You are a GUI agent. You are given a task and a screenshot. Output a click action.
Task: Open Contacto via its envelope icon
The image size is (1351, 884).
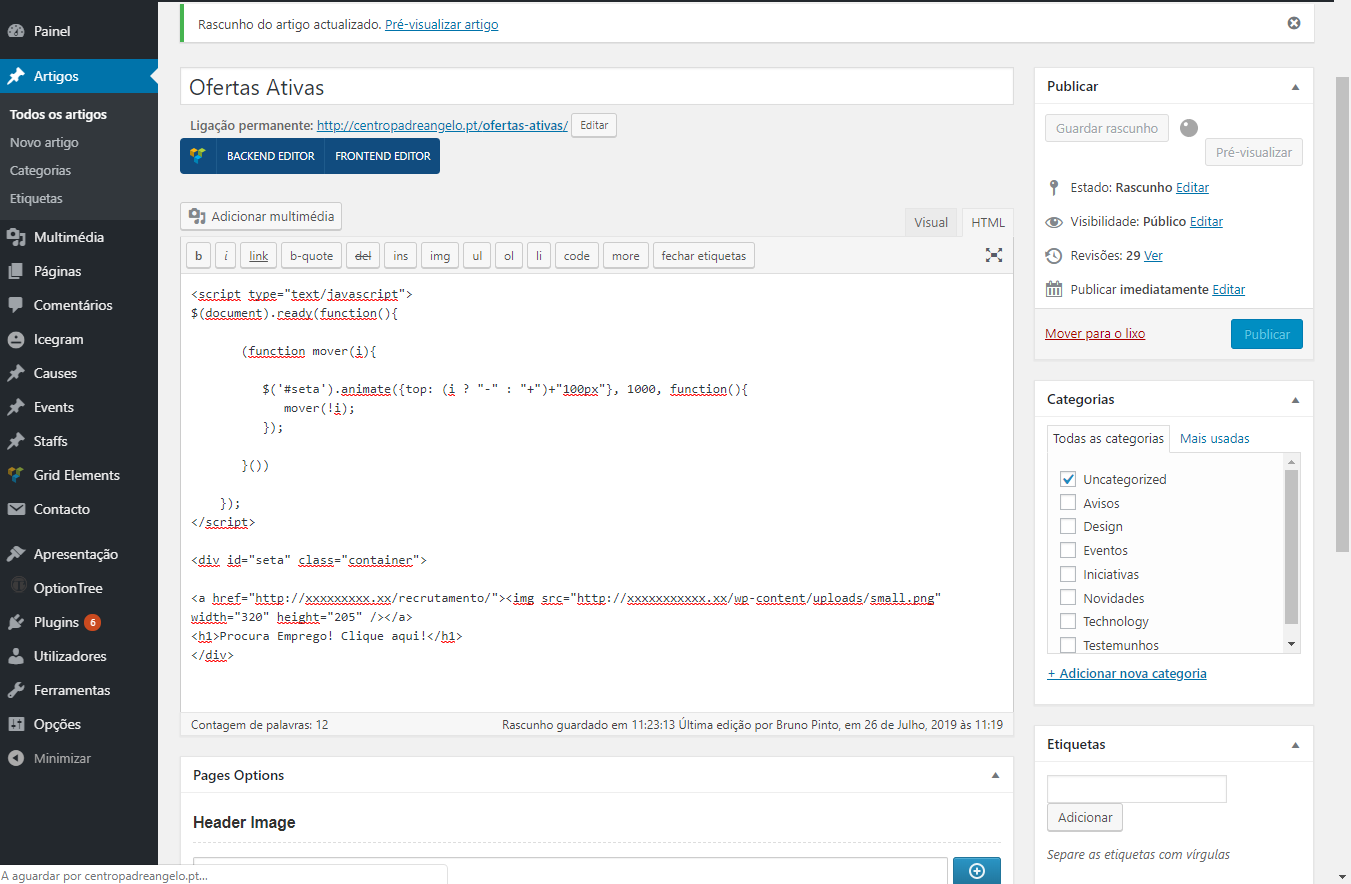(x=16, y=509)
